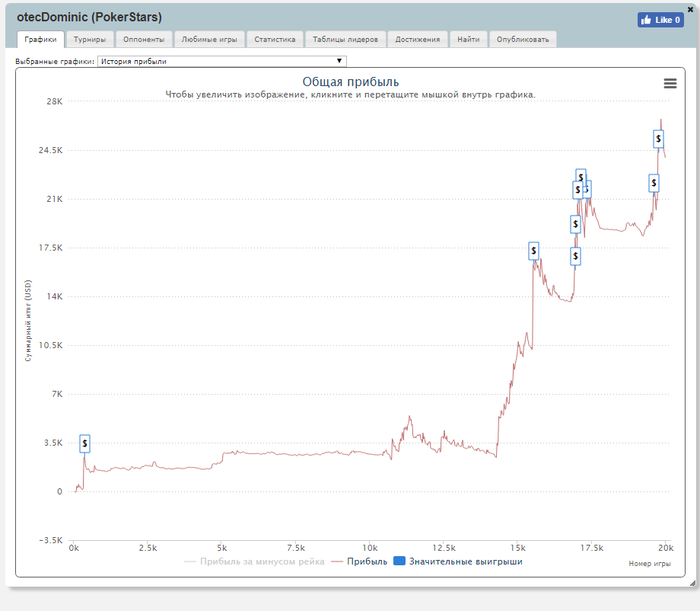
Task: Click the otecDominic (PokerStars) title
Action: 89,17
